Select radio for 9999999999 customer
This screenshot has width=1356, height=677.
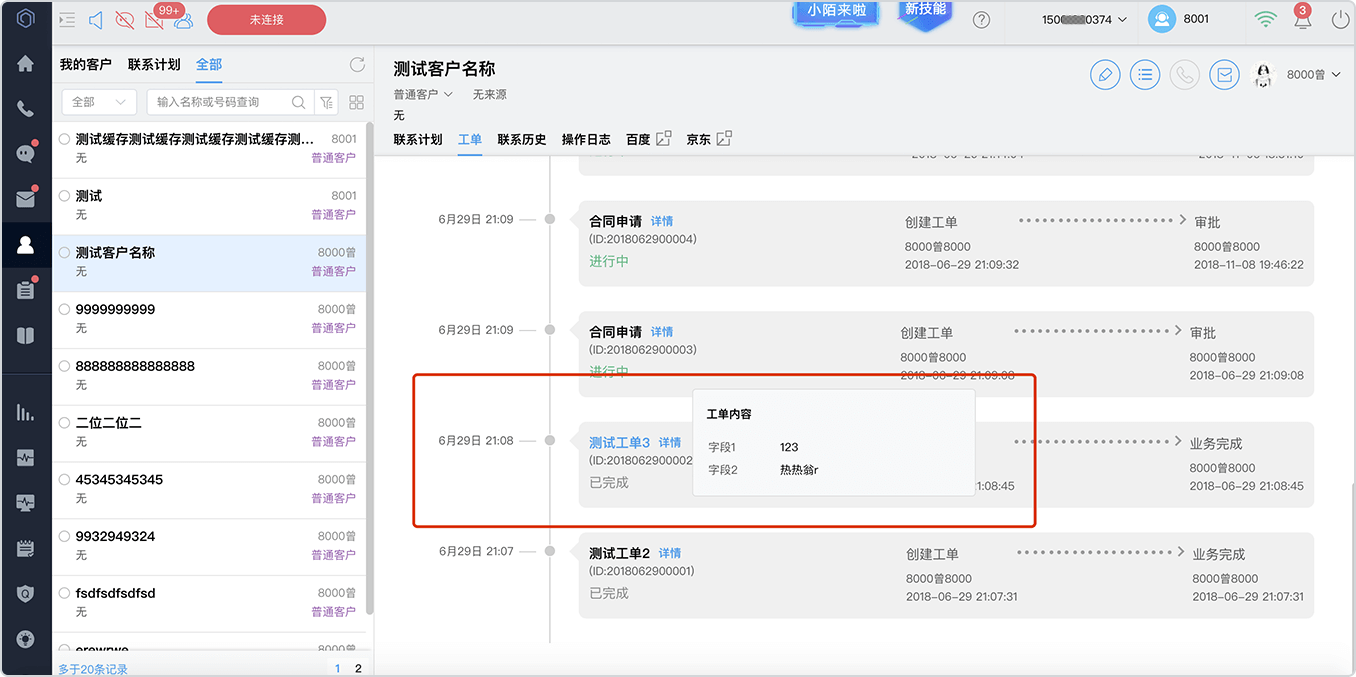[x=64, y=309]
